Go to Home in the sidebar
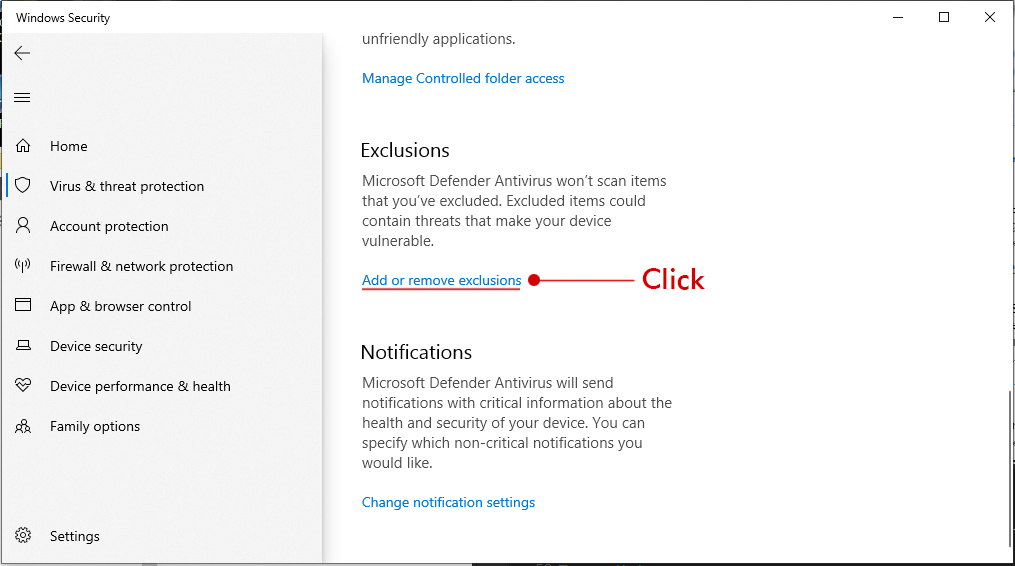1015x566 pixels. click(69, 146)
